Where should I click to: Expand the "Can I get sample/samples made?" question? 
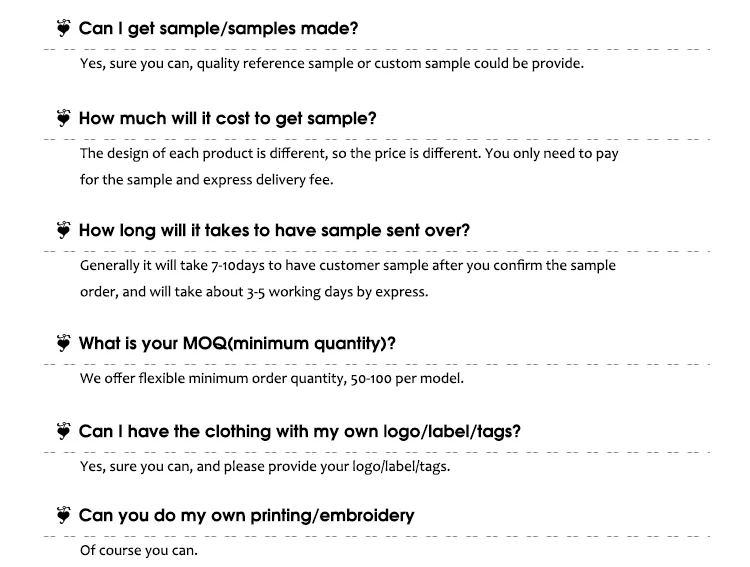coord(218,29)
